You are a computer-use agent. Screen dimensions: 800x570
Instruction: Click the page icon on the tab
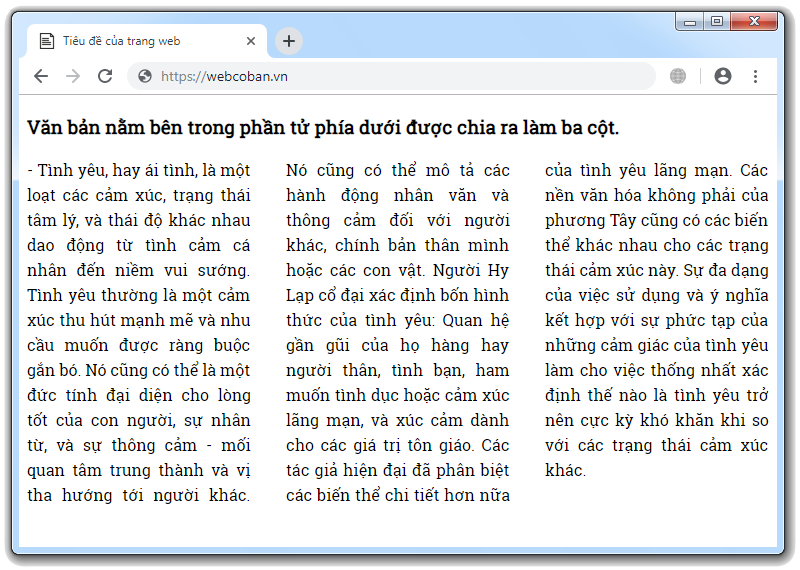tap(45, 41)
